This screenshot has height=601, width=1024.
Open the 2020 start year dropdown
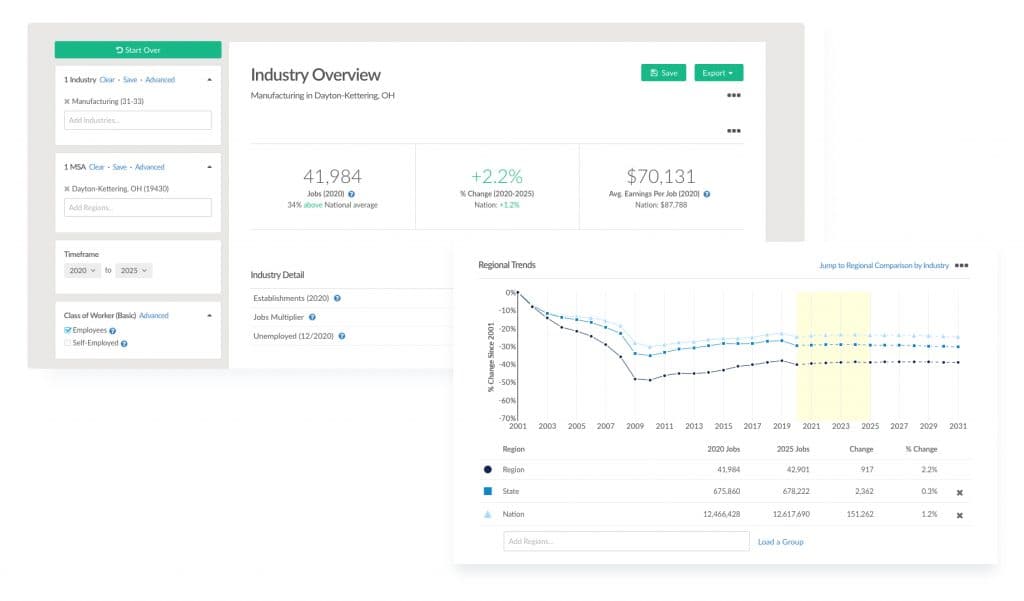click(82, 270)
